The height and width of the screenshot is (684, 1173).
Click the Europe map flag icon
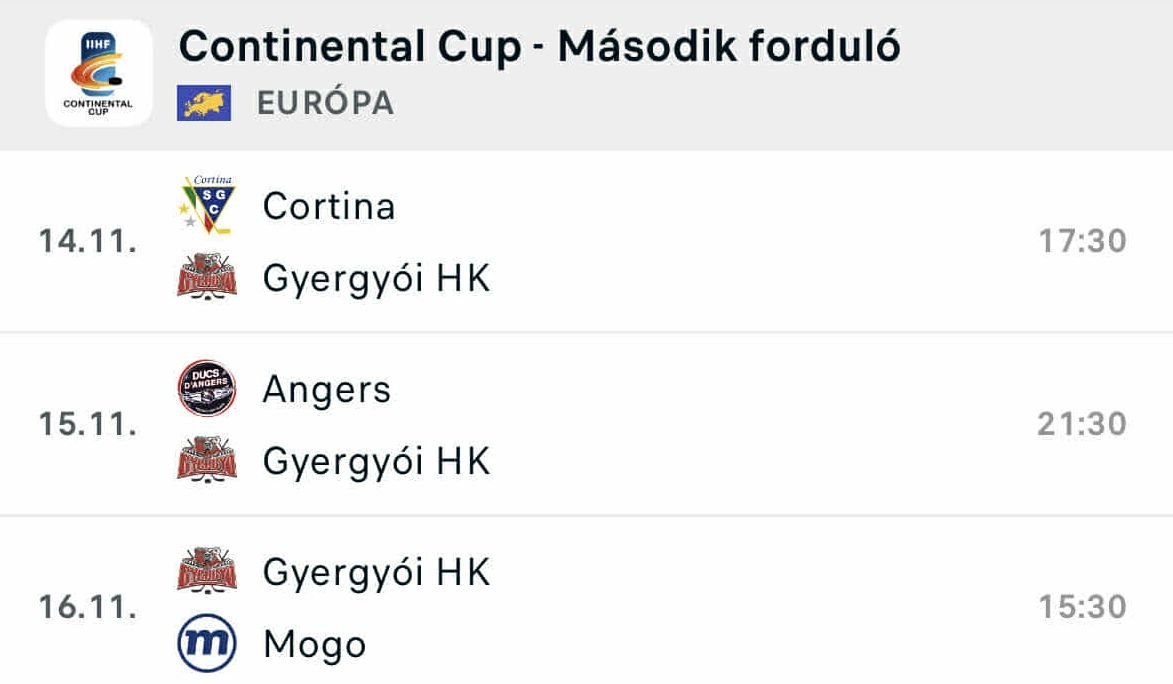point(204,103)
